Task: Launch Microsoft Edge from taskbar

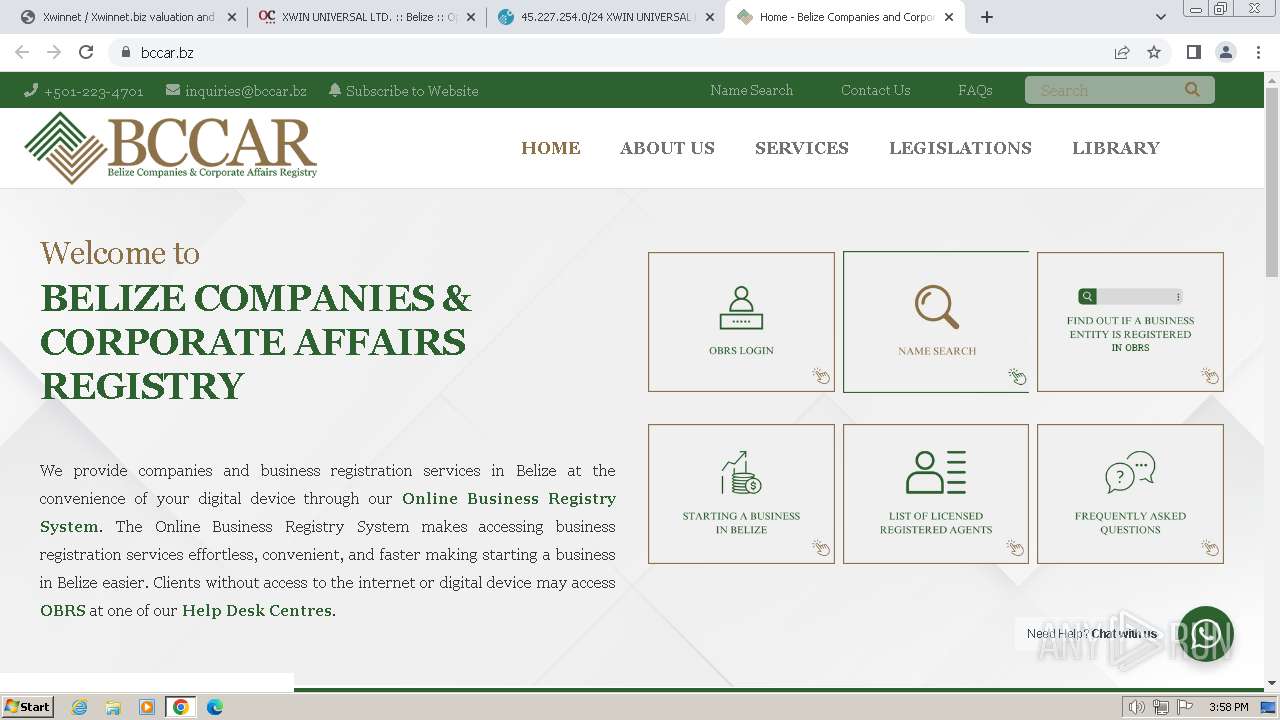Action: coord(214,707)
